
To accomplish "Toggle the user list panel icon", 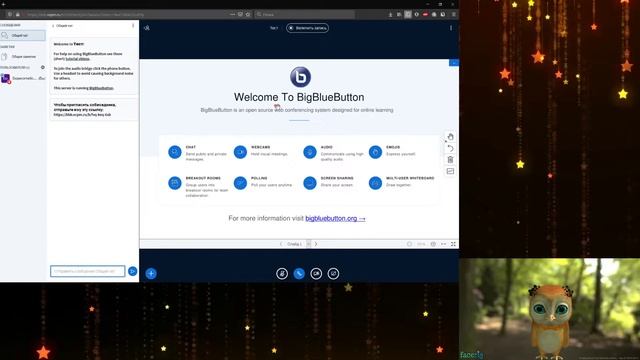I will pyautogui.click(x=147, y=28).
